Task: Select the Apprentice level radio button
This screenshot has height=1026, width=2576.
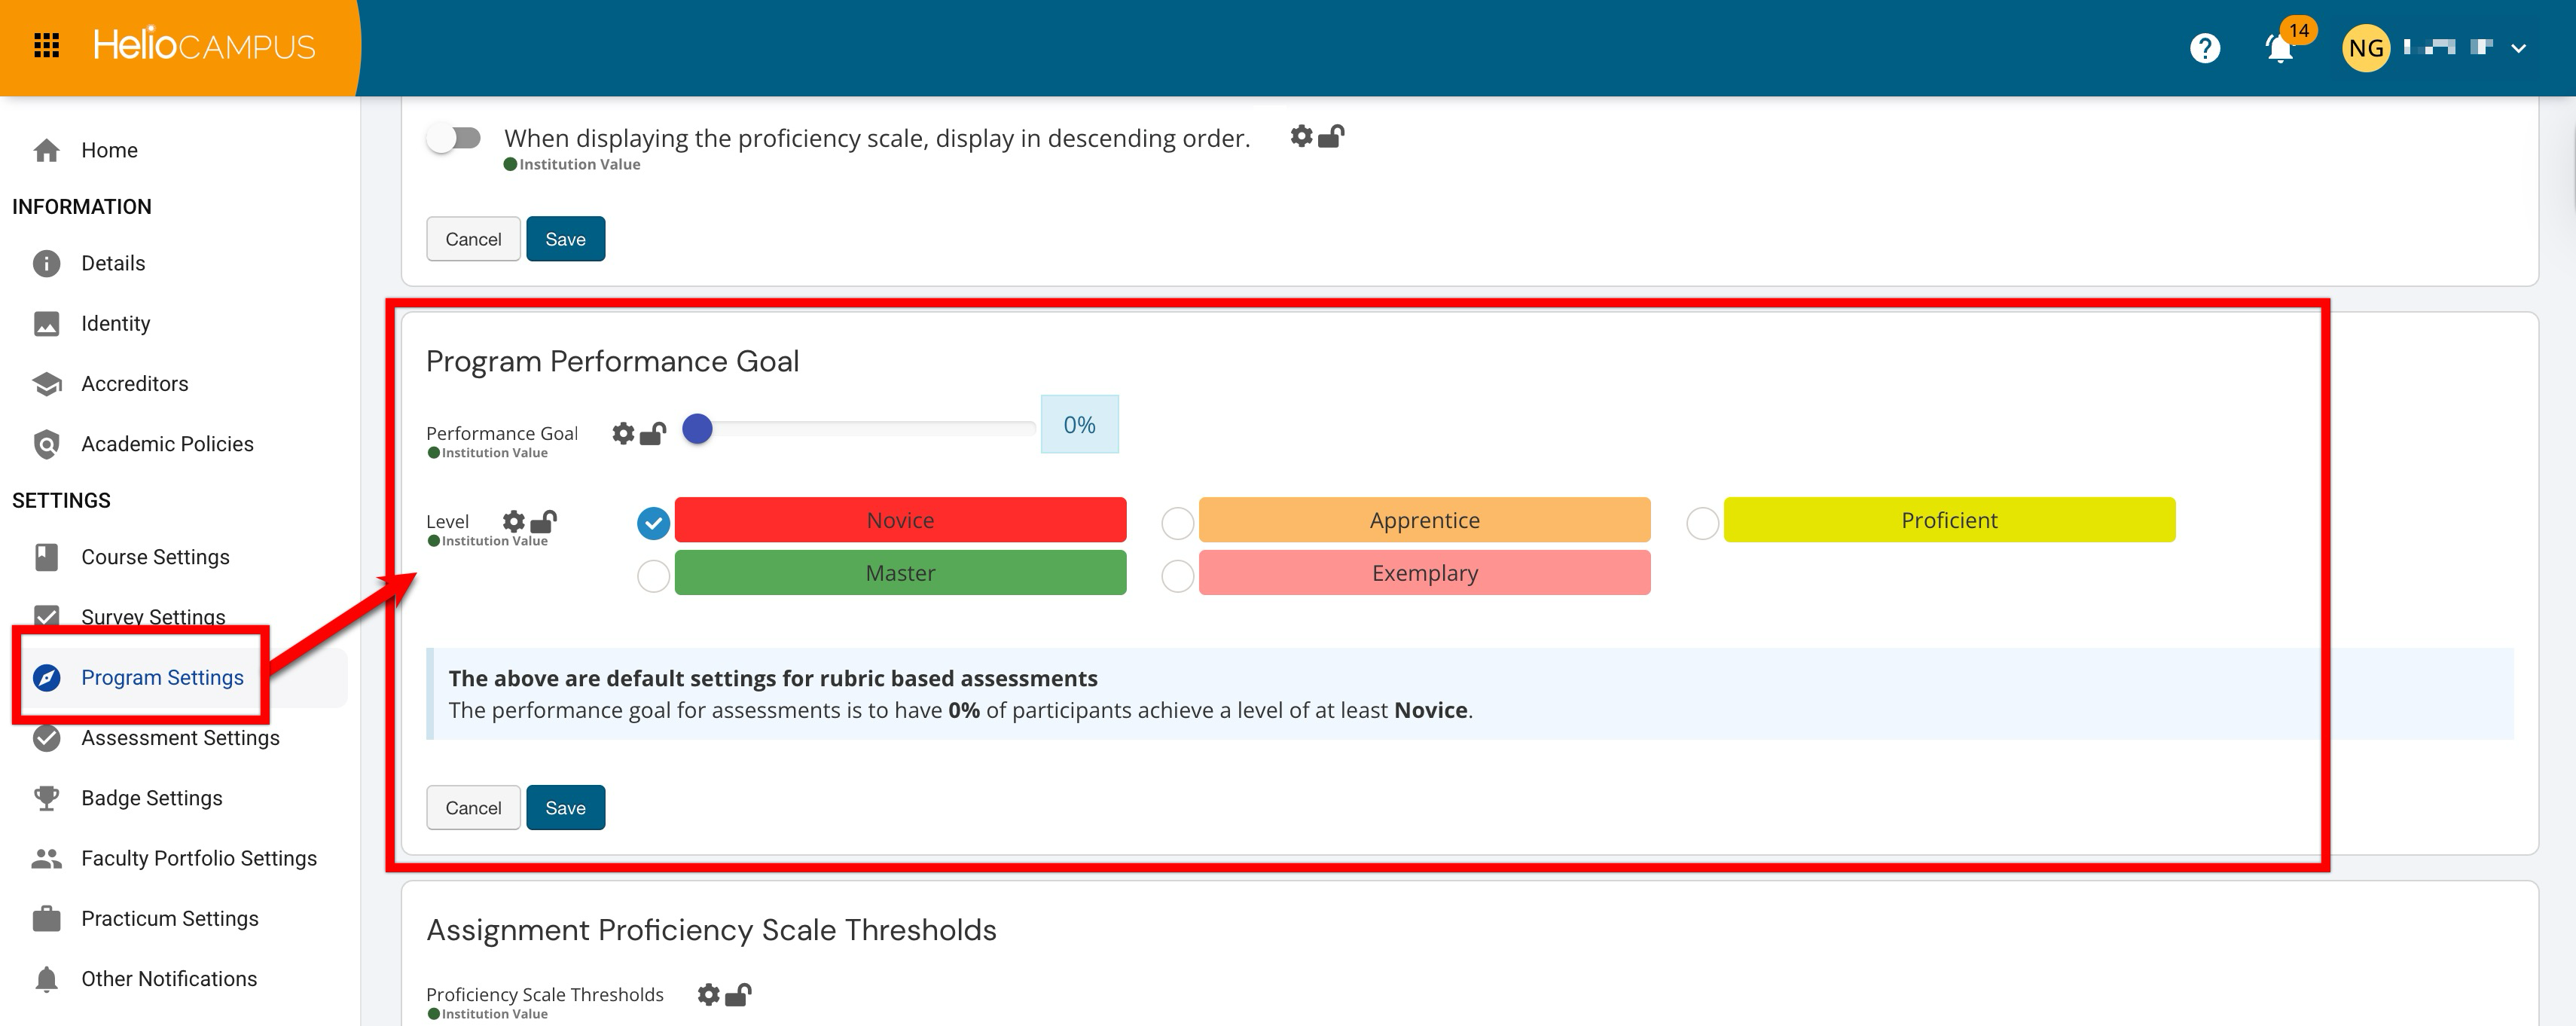Action: coord(1177,522)
